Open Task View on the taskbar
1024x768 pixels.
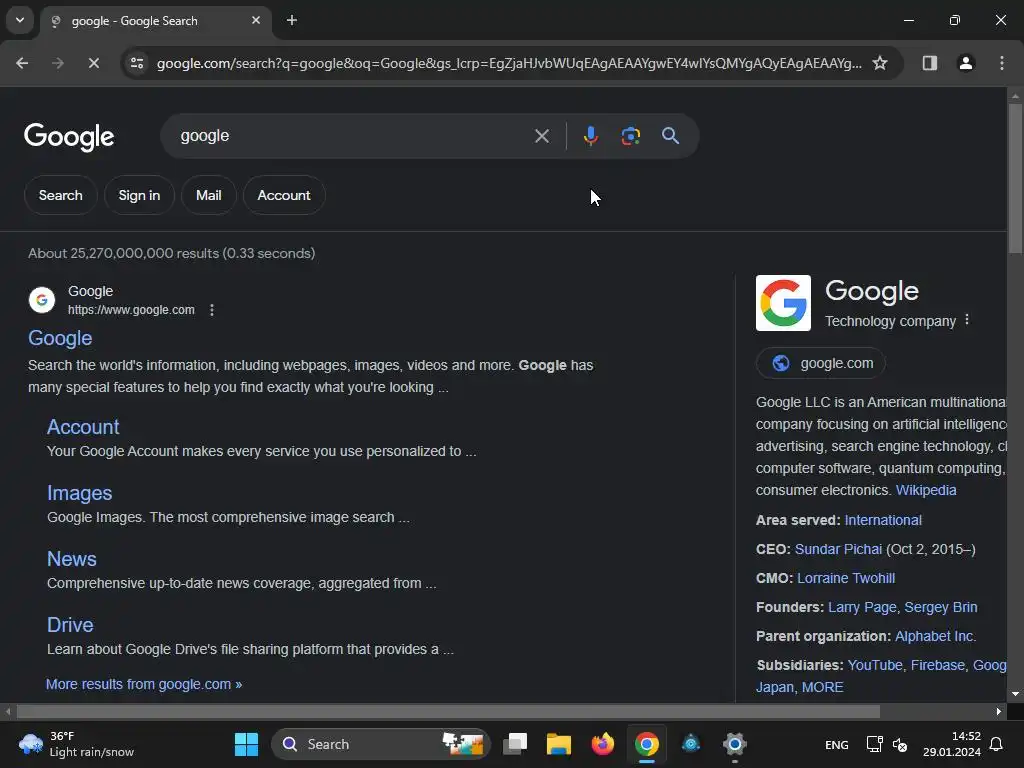coord(515,744)
